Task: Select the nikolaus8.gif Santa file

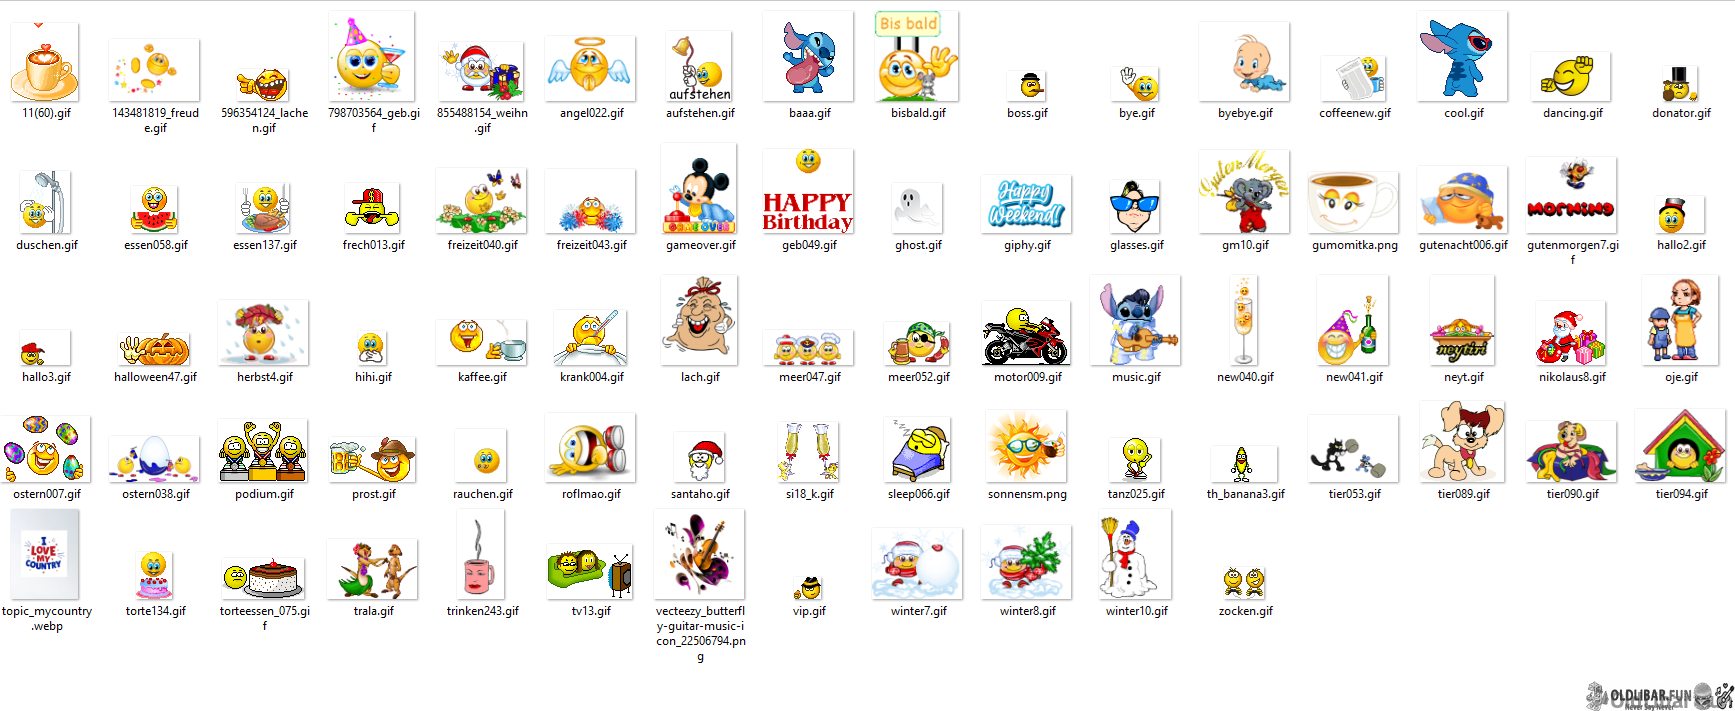Action: pyautogui.click(x=1571, y=334)
